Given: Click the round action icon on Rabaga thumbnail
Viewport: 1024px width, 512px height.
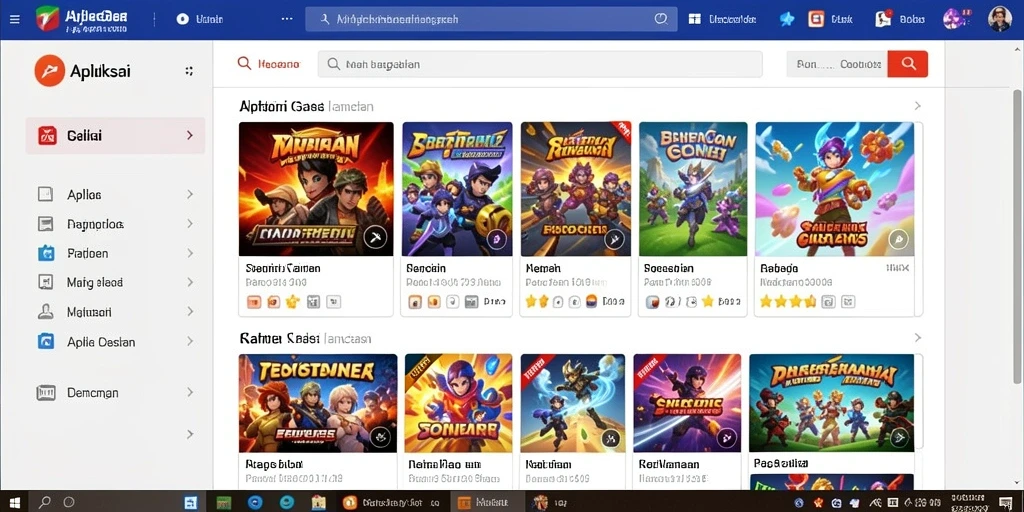Looking at the screenshot, I should pos(899,239).
